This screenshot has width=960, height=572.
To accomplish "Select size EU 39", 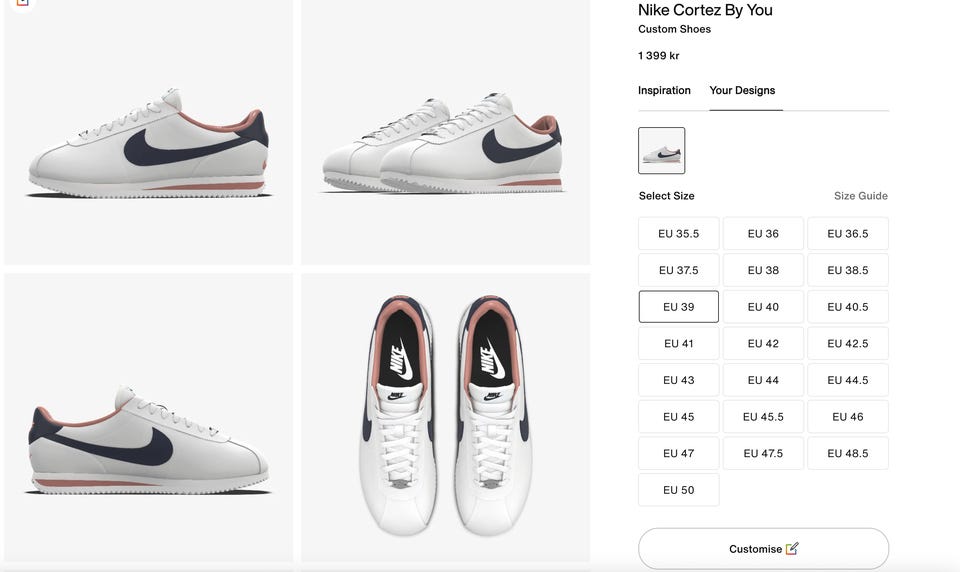I will point(678,307).
